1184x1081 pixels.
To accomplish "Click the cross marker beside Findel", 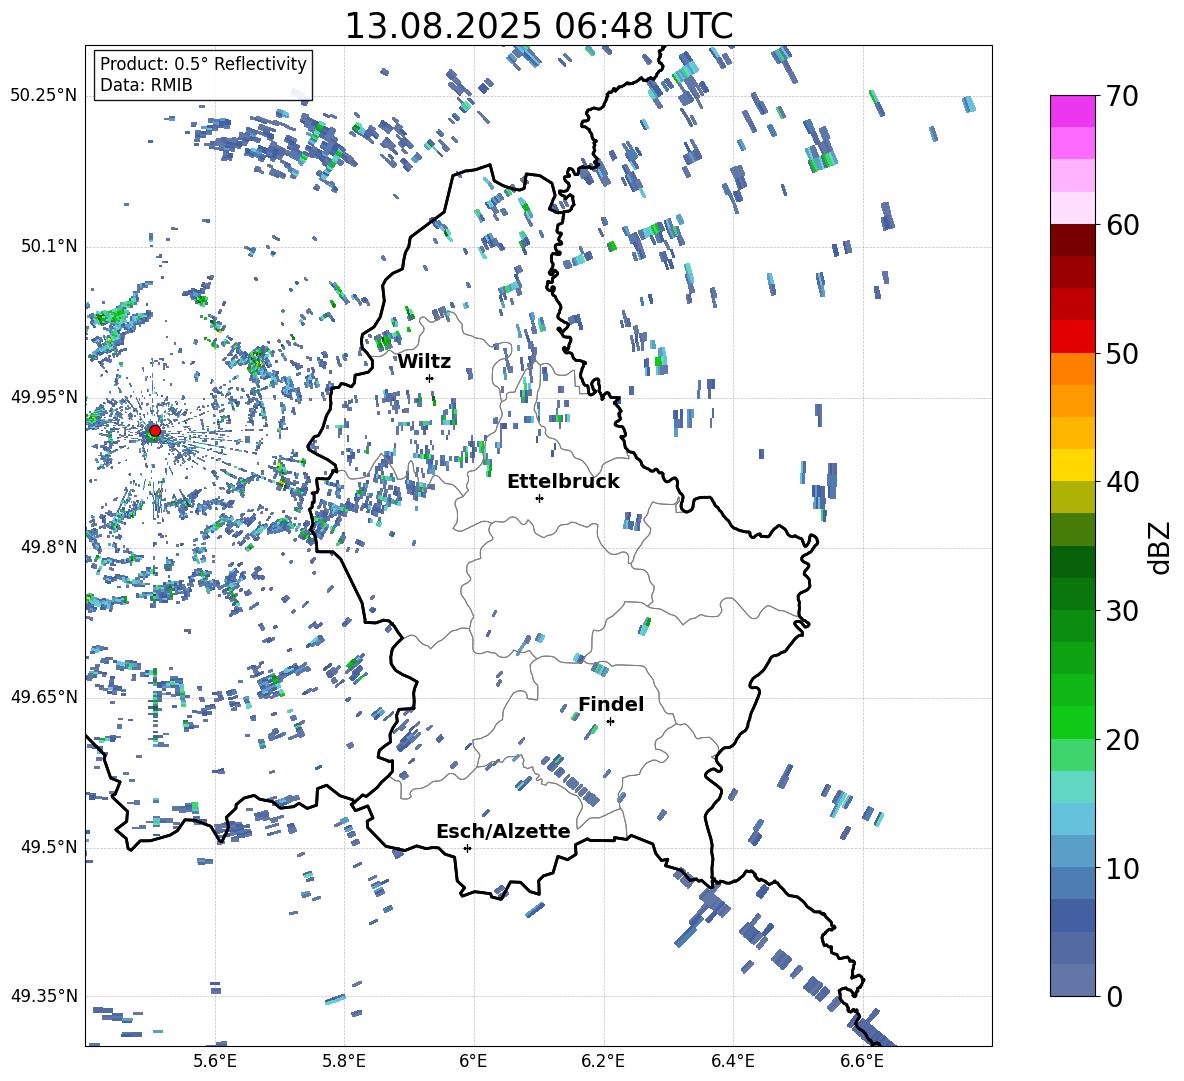I will [610, 722].
